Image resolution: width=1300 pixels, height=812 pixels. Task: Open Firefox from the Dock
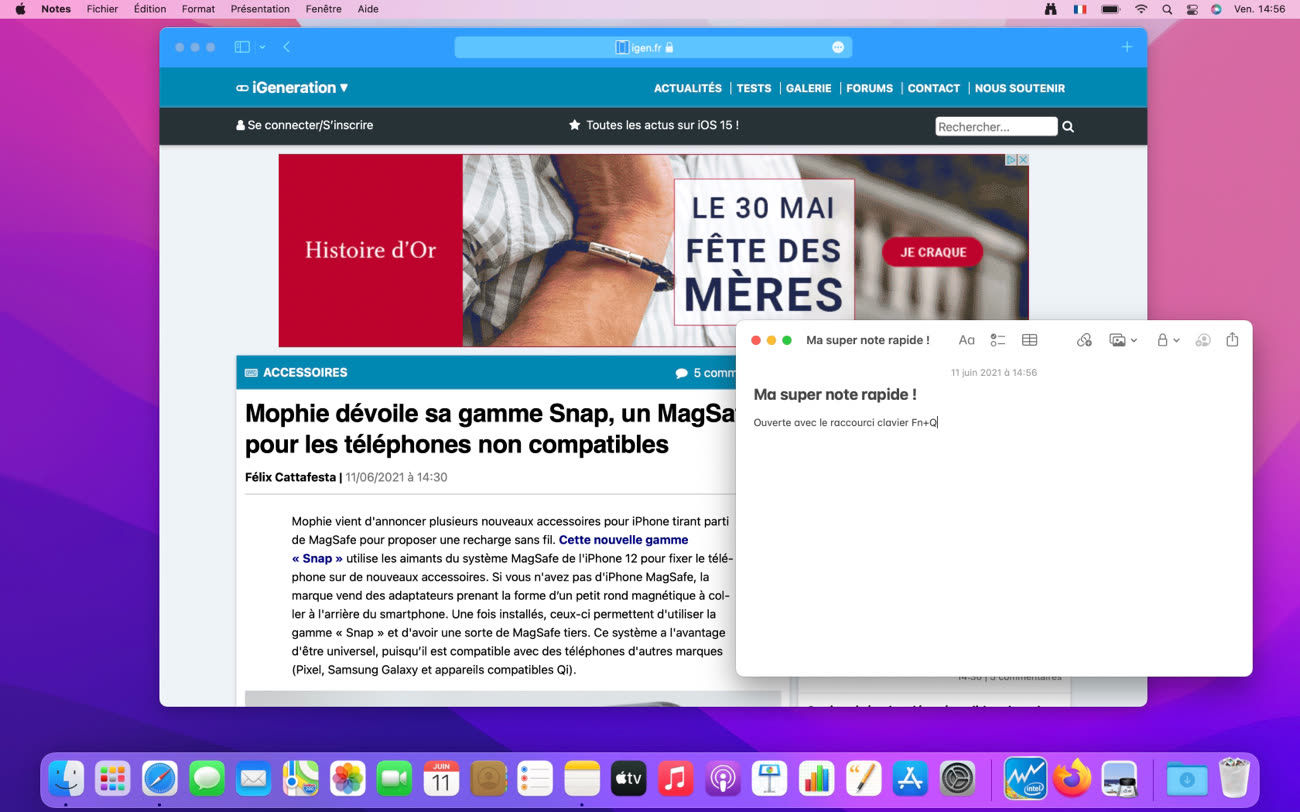pyautogui.click(x=1072, y=778)
